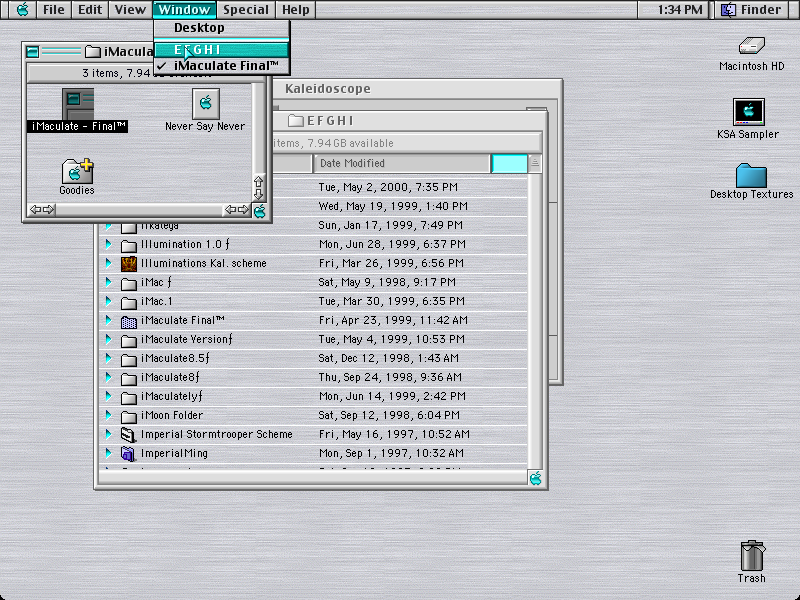800x600 pixels.
Task: Expand the iMaculate Final™ disclosure triangle
Action: pyautogui.click(x=108, y=320)
